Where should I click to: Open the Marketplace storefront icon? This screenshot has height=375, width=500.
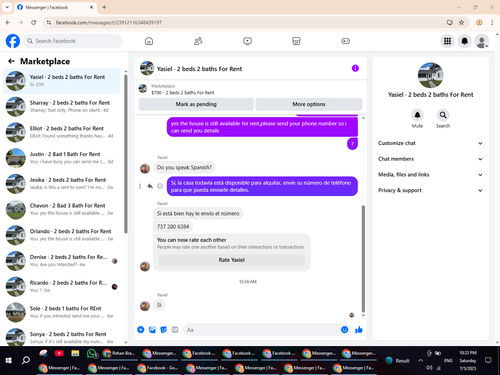[296, 41]
